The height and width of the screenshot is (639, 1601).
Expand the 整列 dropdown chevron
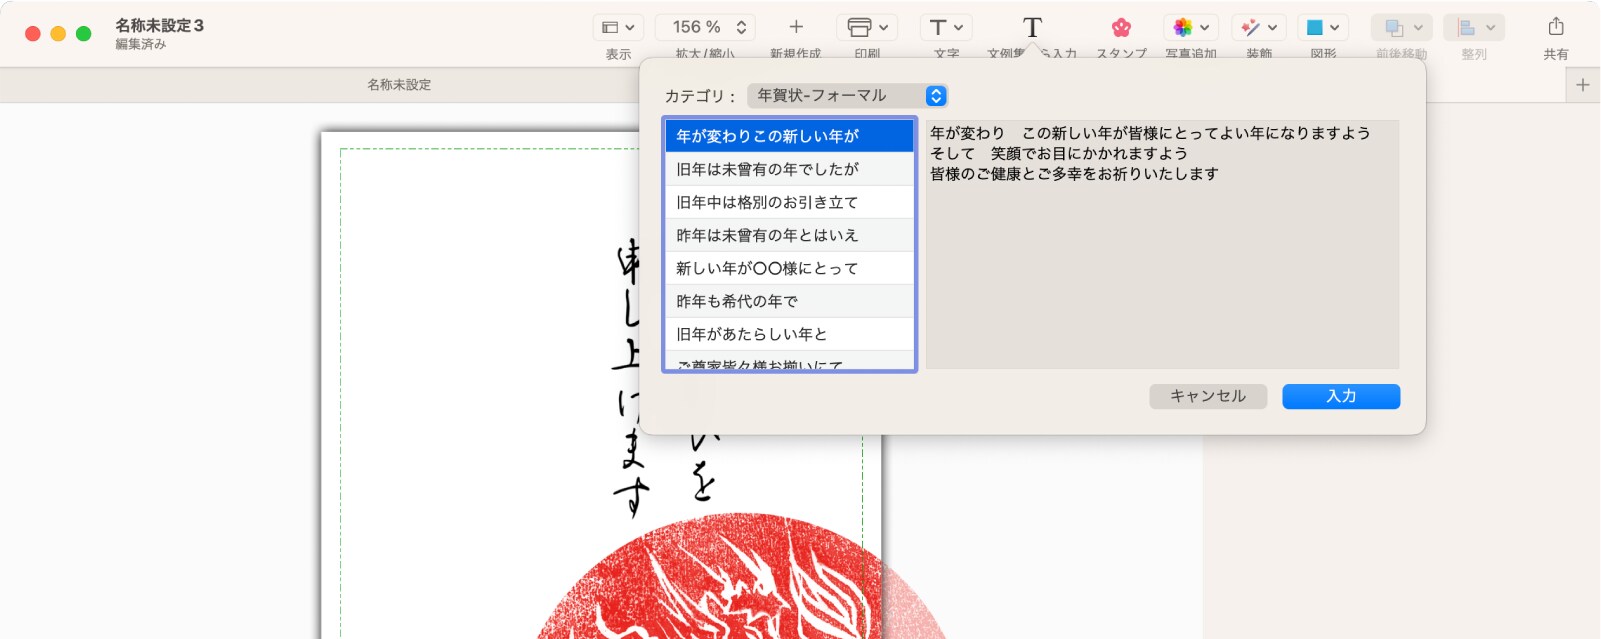coord(1490,28)
